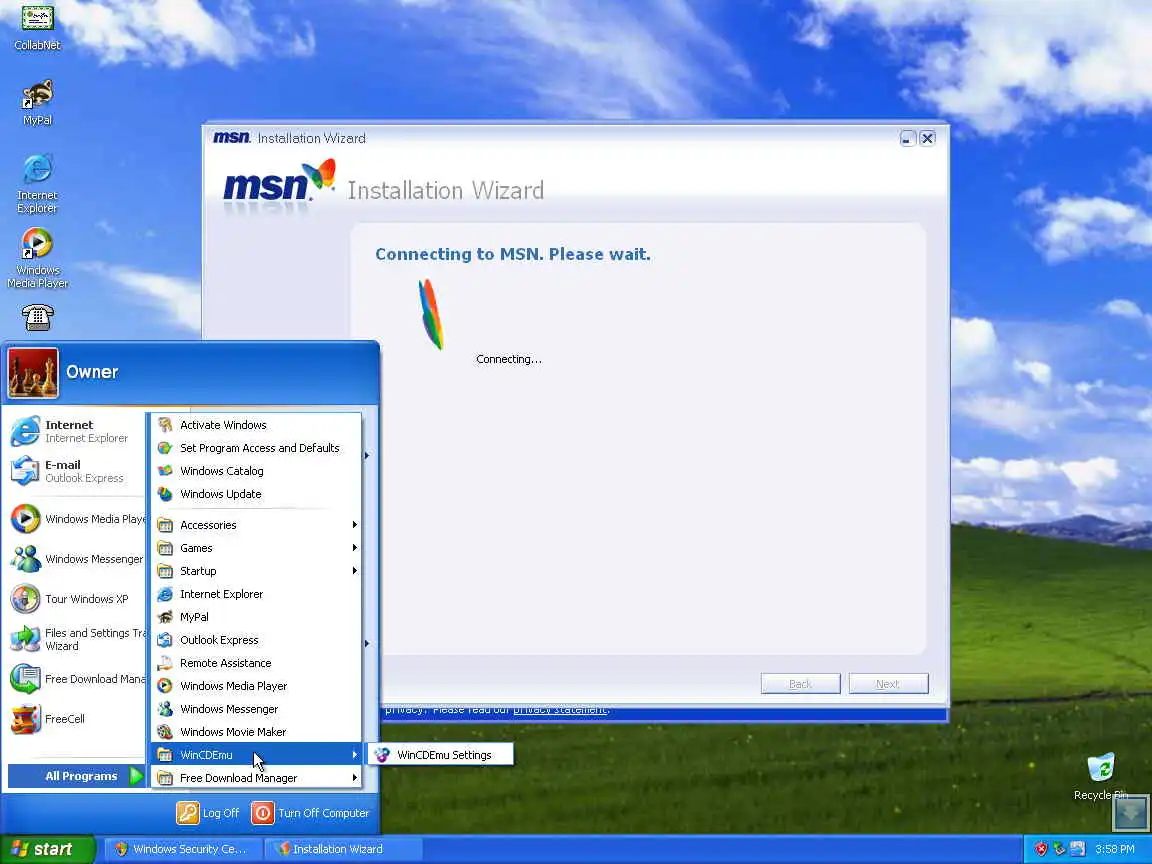Image resolution: width=1152 pixels, height=864 pixels.
Task: Open the privacy statement link
Action: [x=561, y=710]
